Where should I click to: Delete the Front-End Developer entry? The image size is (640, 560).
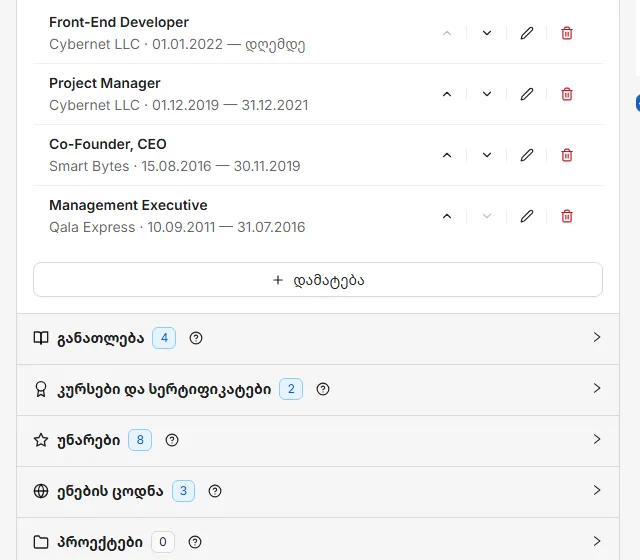click(567, 33)
